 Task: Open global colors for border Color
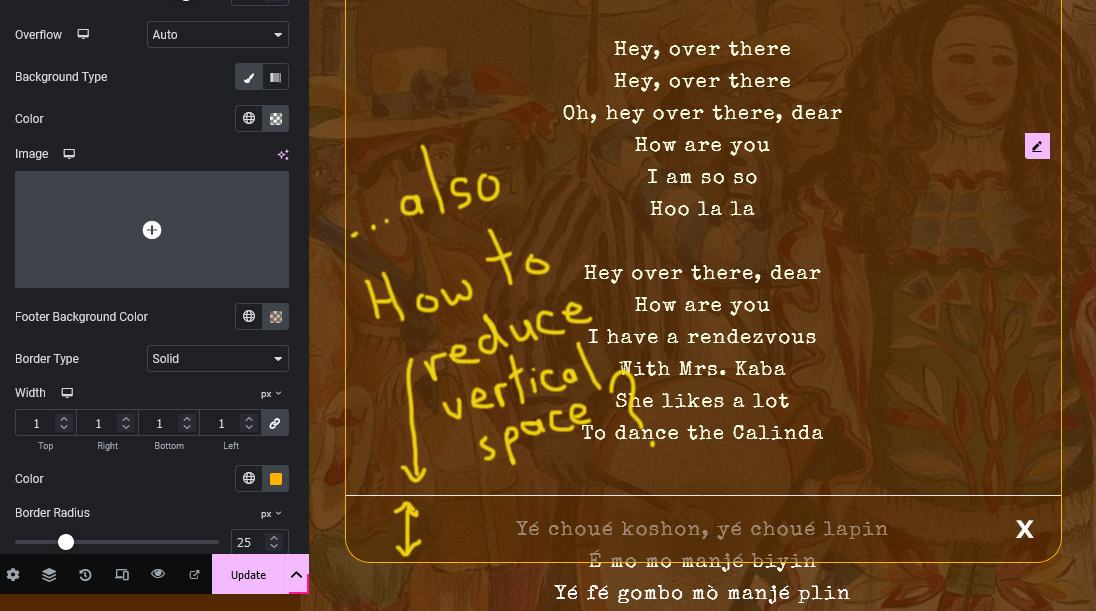tap(249, 478)
